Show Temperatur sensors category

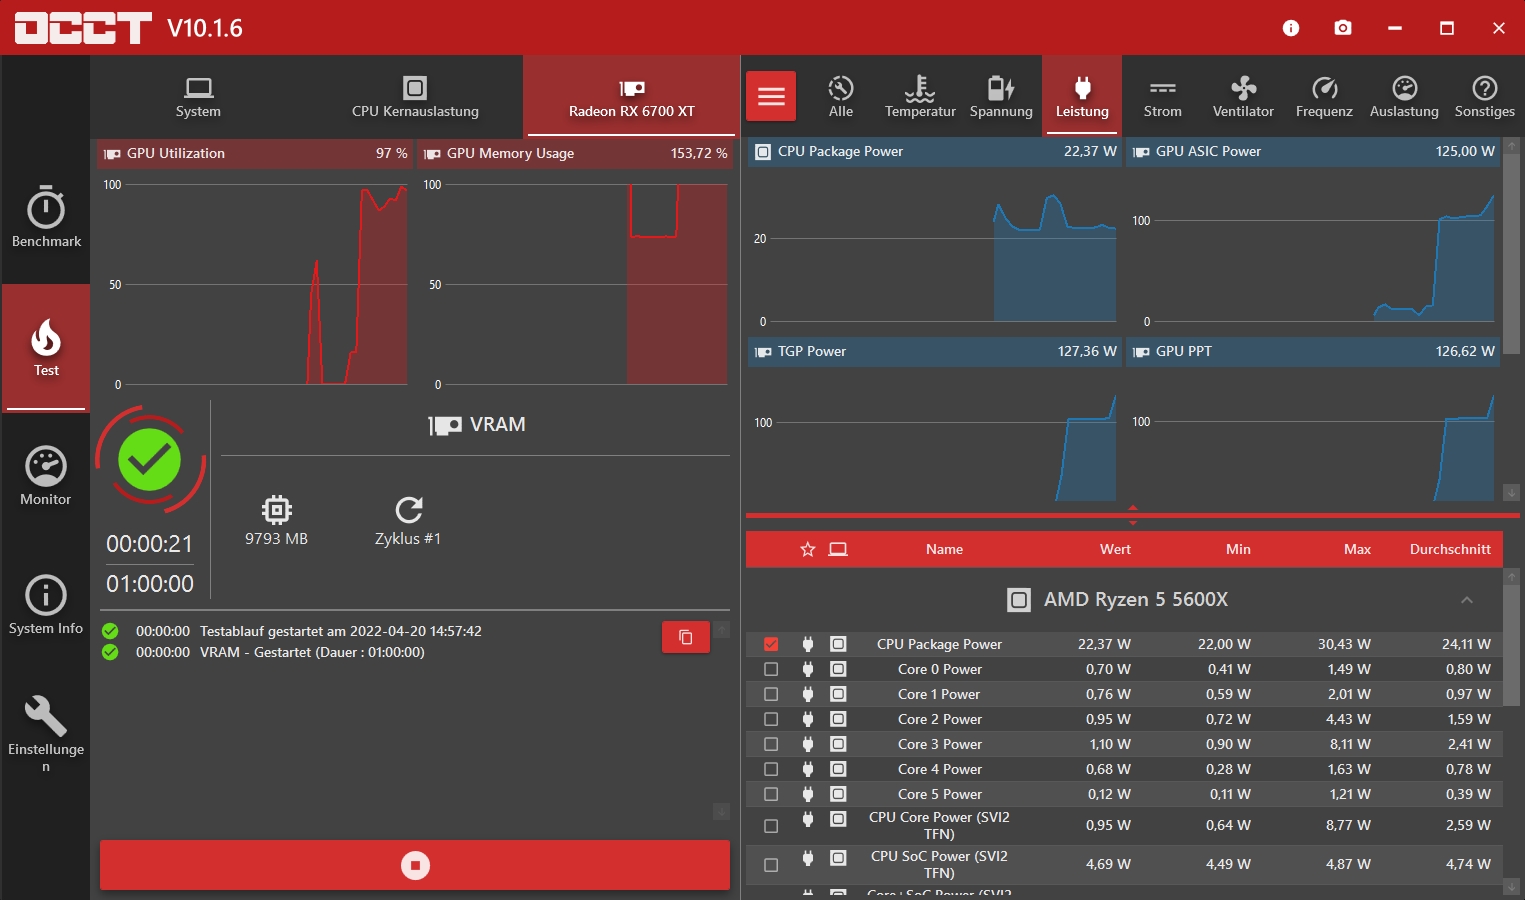tap(920, 97)
